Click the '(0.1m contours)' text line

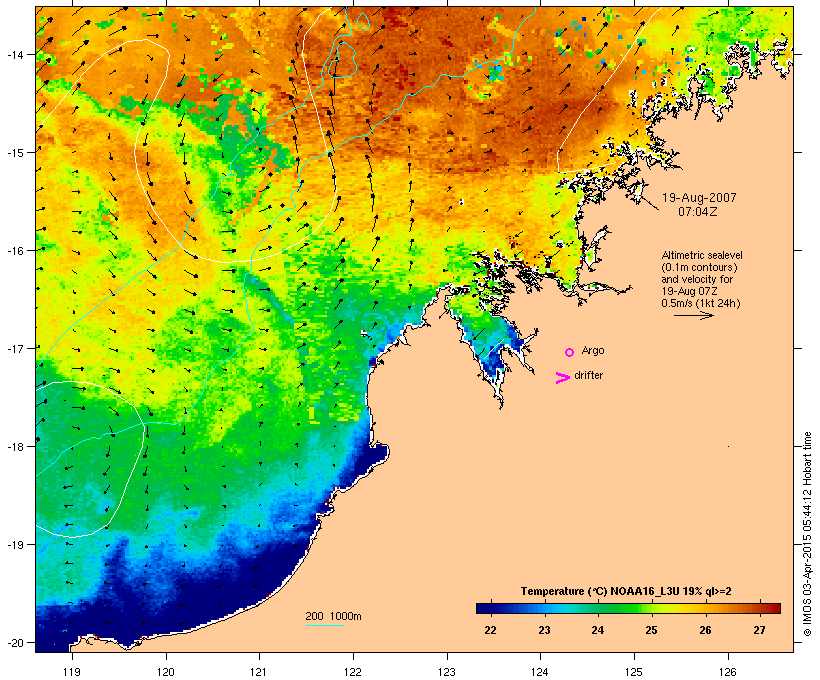699,267
